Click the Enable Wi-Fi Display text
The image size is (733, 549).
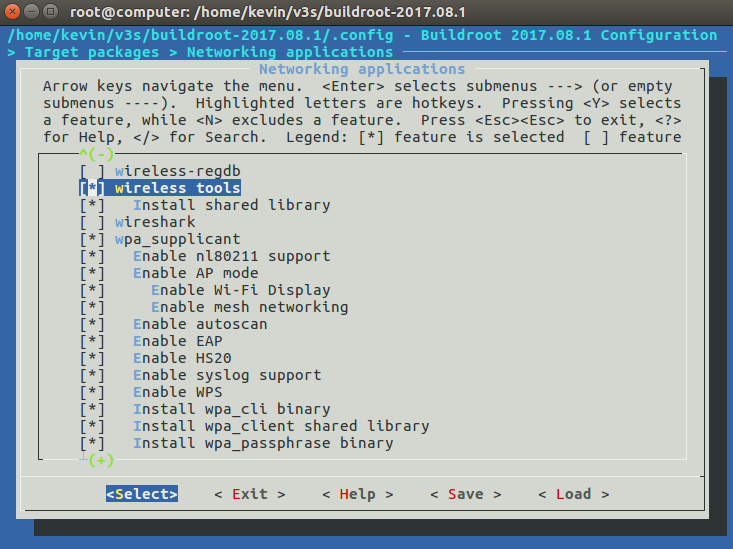(241, 290)
